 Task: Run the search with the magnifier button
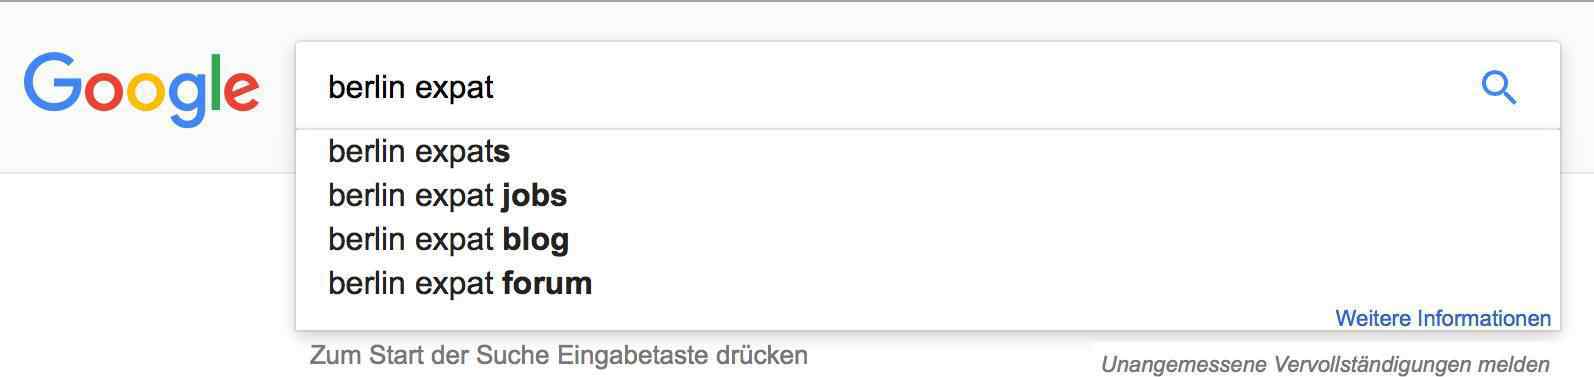click(x=1498, y=88)
